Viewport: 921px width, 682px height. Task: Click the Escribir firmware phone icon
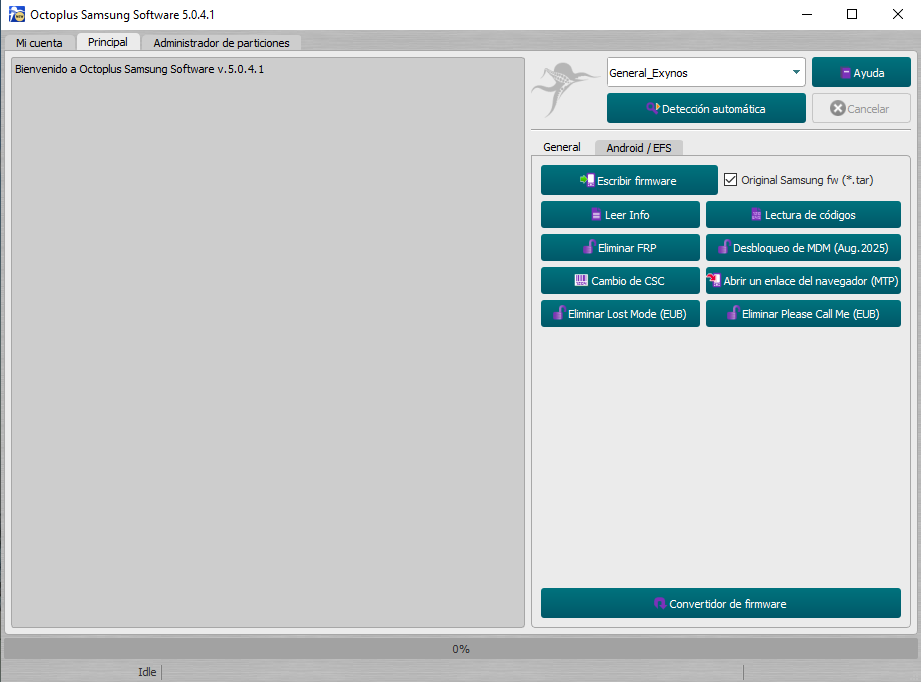(x=587, y=181)
